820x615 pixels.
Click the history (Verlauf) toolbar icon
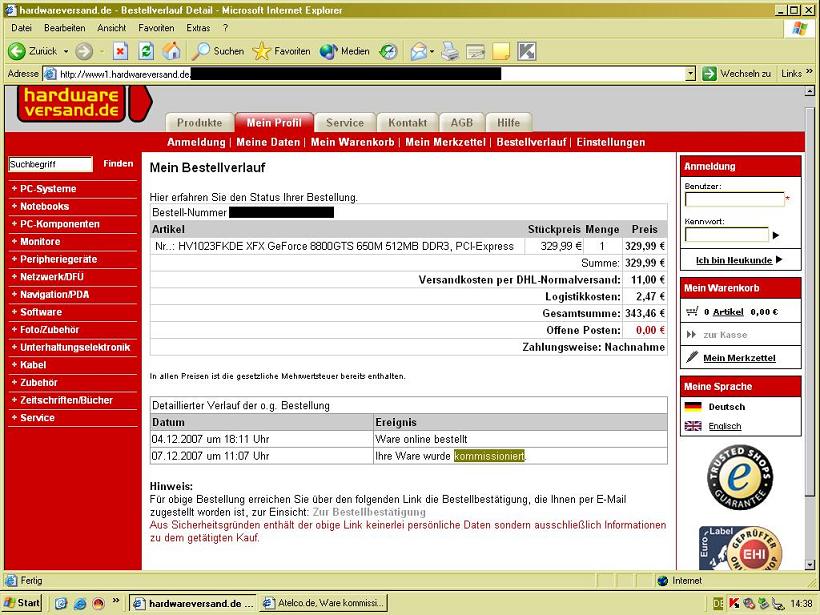(x=388, y=51)
